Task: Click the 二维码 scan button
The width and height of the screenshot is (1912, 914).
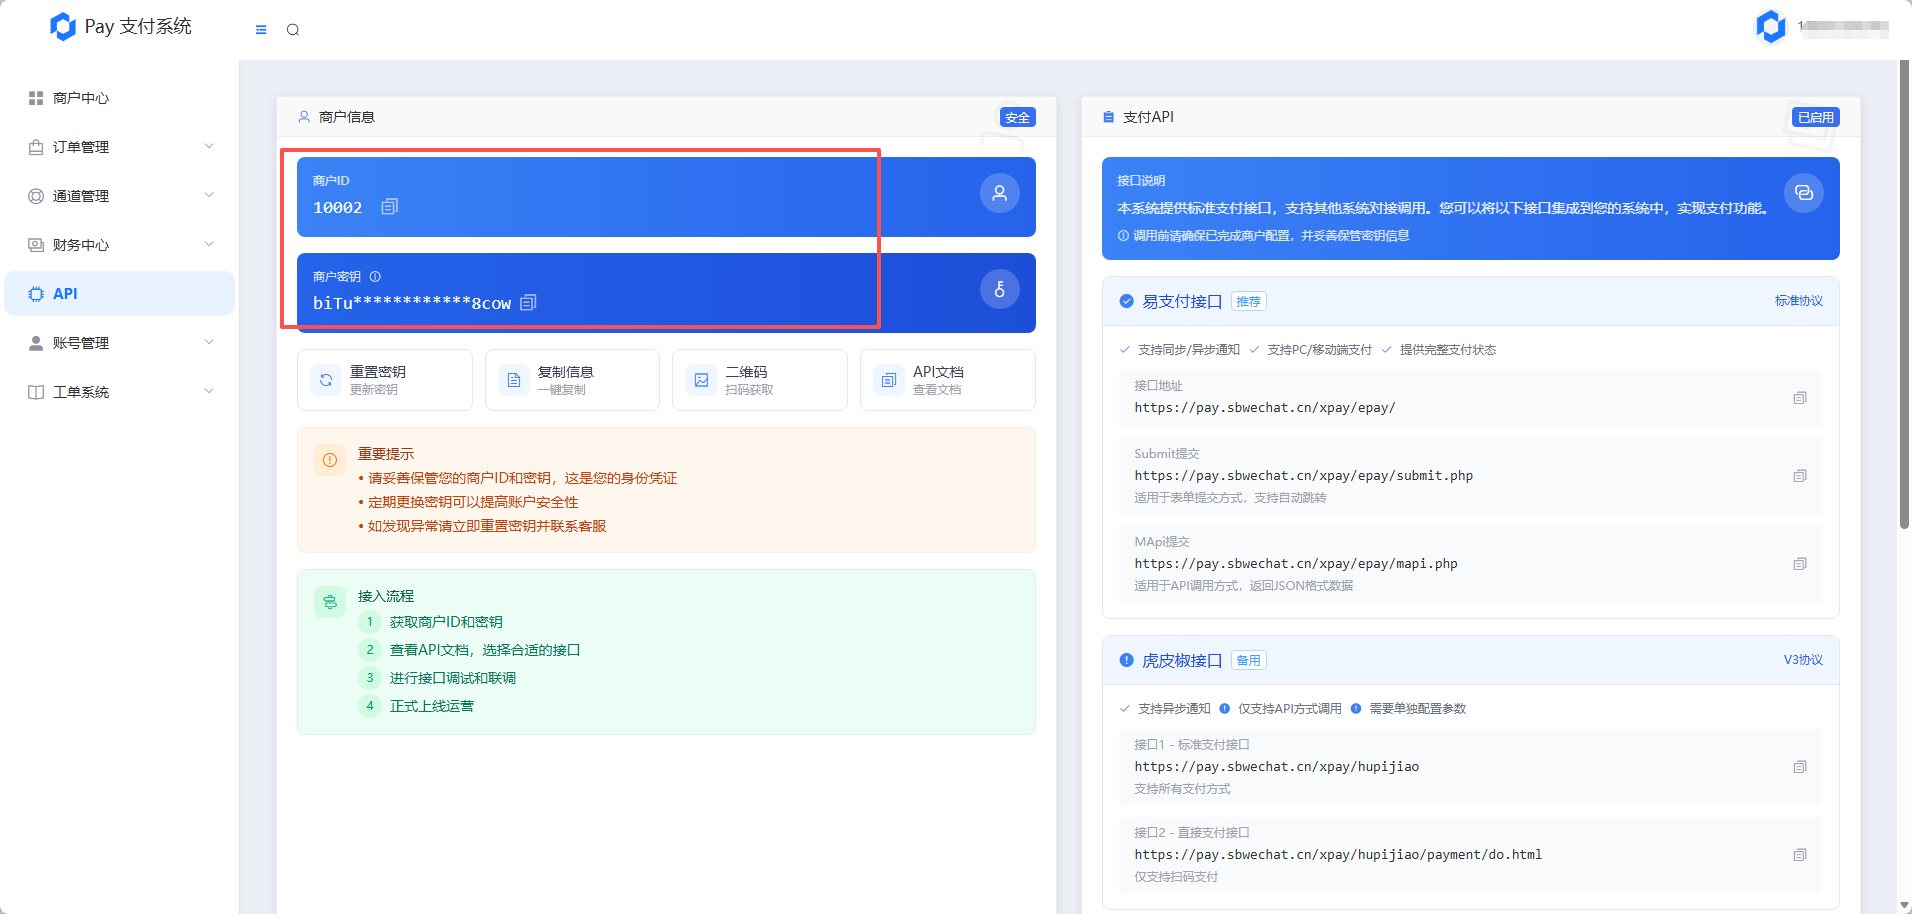Action: tap(759, 380)
